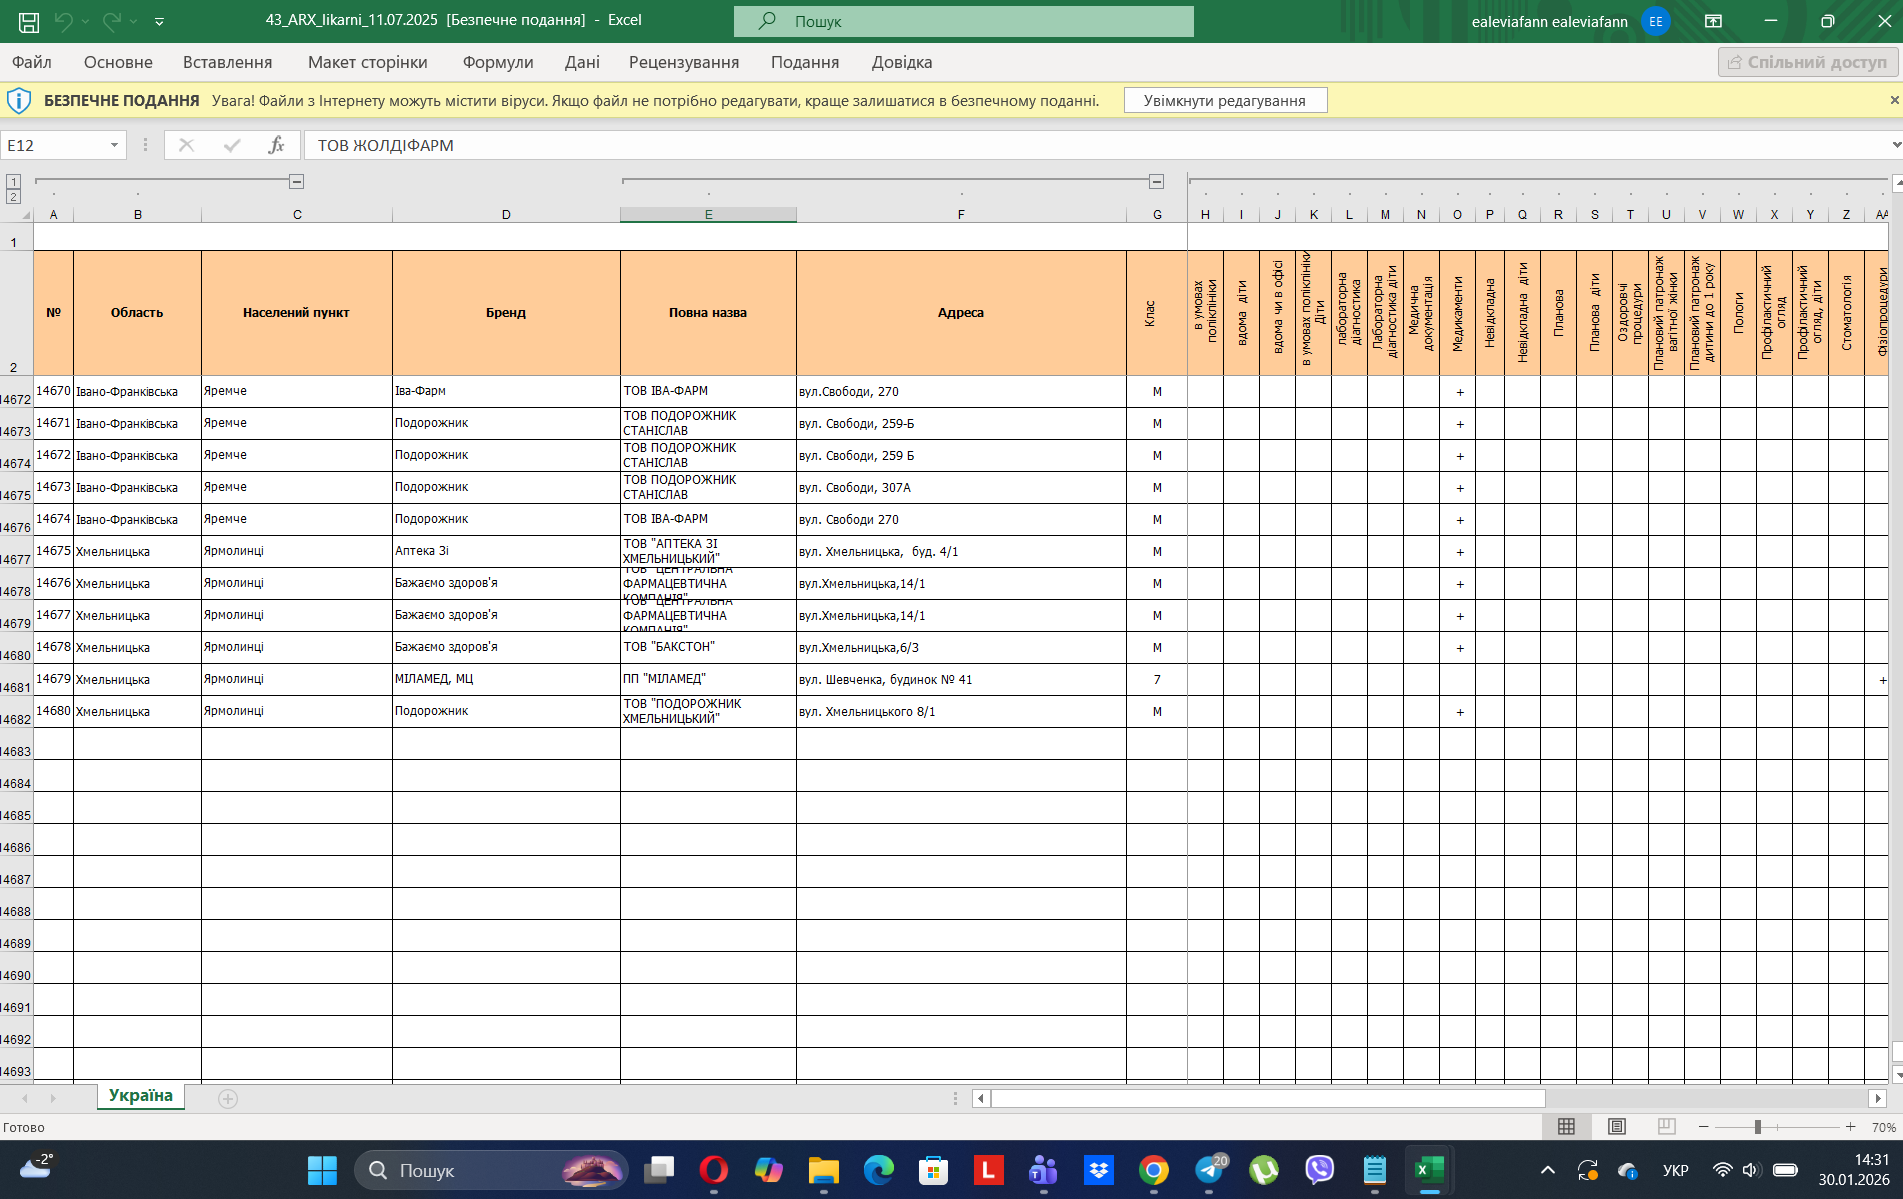Image resolution: width=1903 pixels, height=1199 pixels.
Task: Open the Довідка tab
Action: [902, 62]
